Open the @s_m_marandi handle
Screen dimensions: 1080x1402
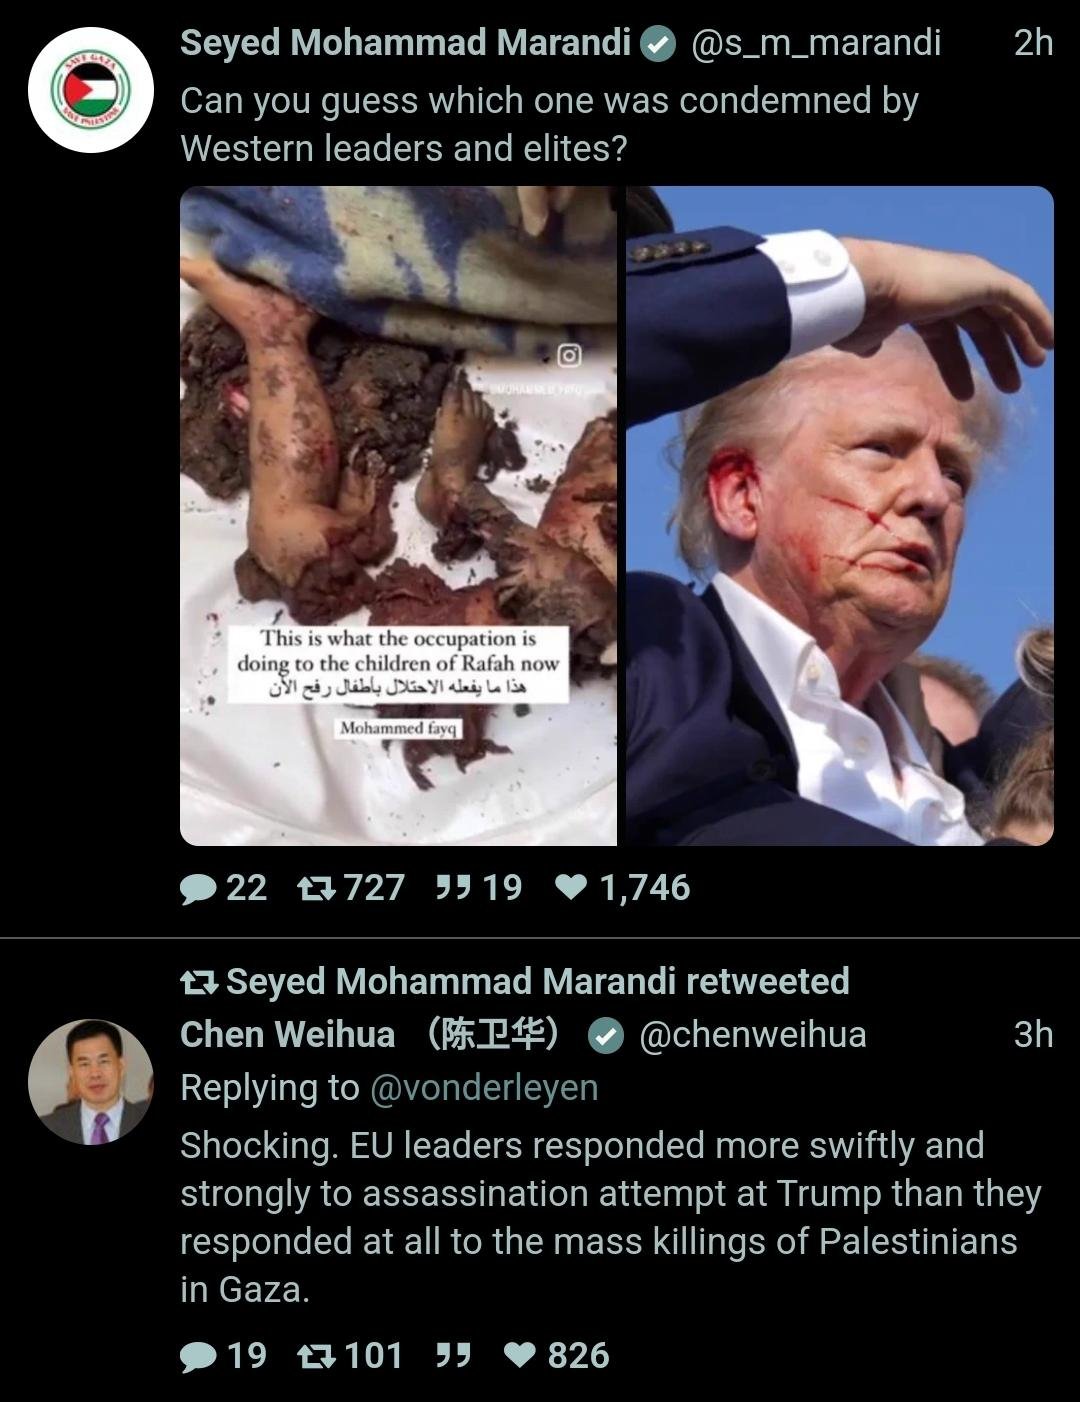click(816, 43)
